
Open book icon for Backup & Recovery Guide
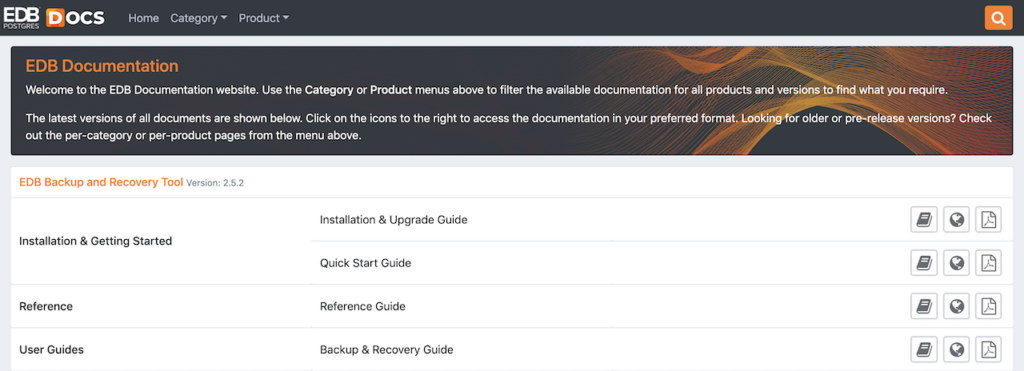(x=923, y=349)
